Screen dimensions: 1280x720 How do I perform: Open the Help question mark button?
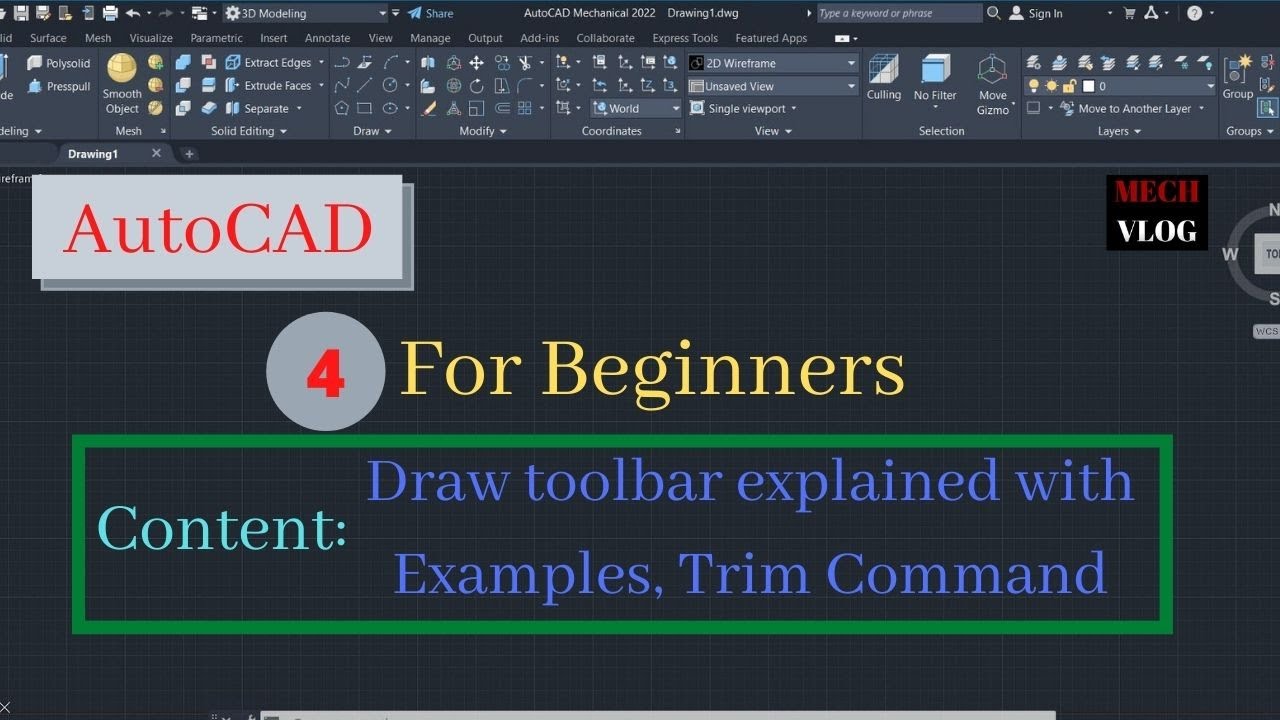(1195, 13)
